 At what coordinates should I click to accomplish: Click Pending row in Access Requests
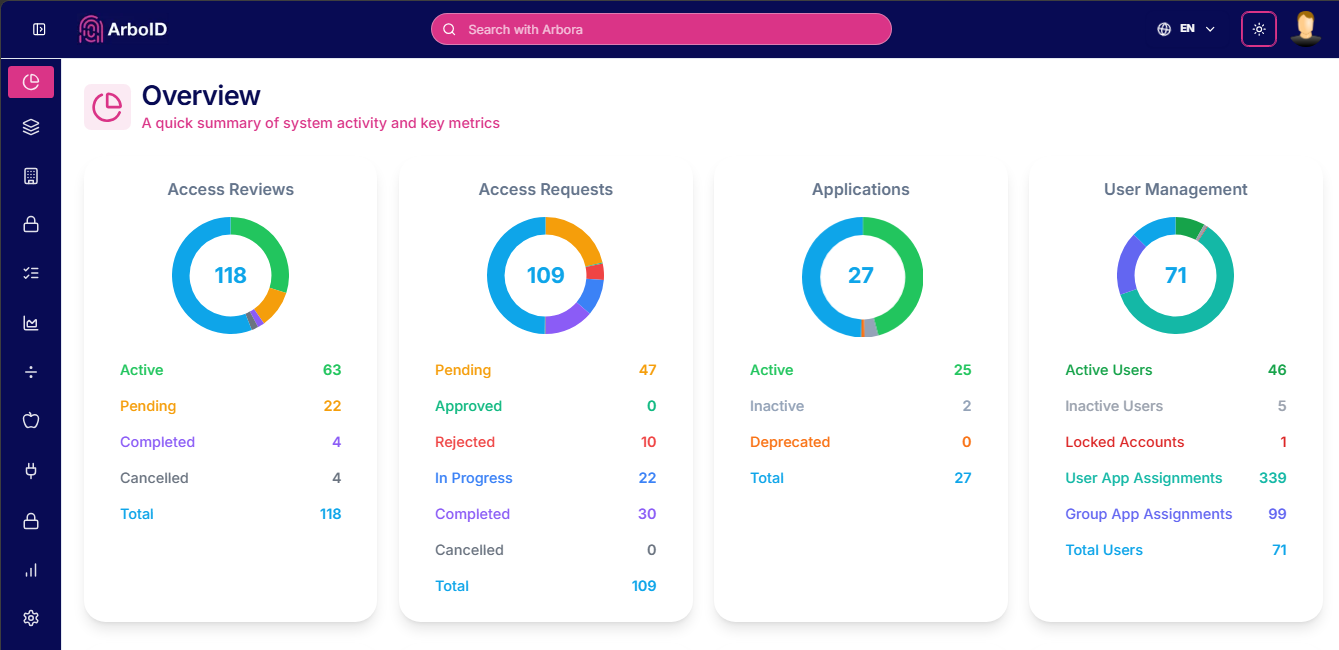point(546,370)
